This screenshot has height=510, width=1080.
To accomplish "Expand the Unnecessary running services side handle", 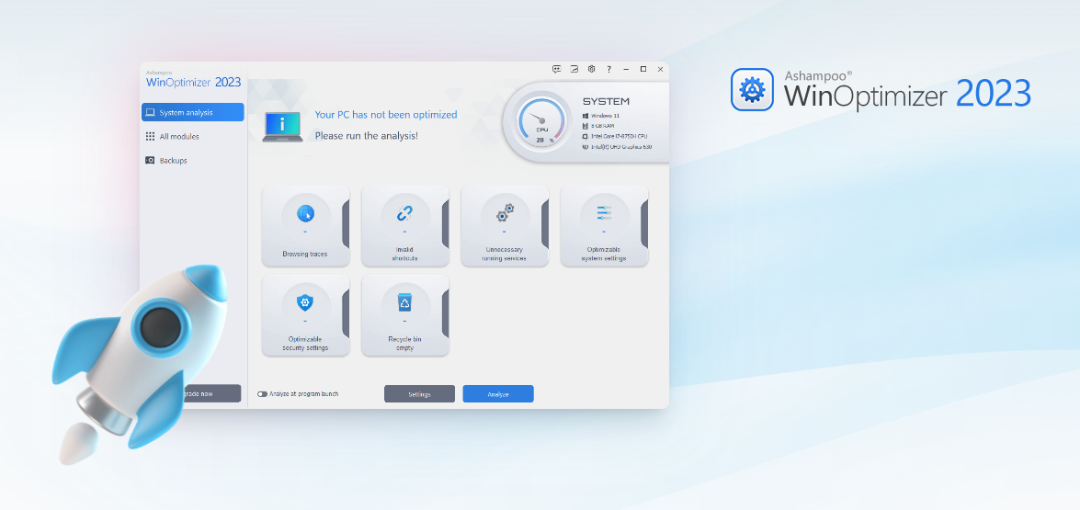I will coord(545,224).
